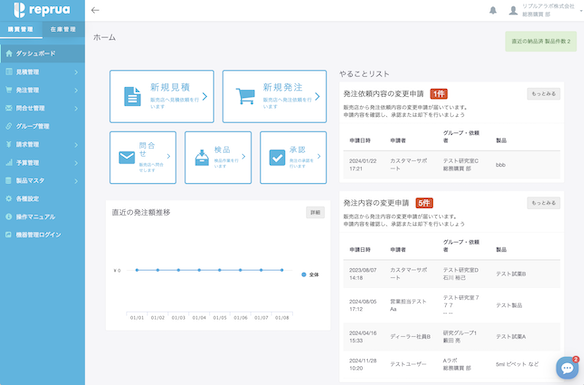Screen dimensions: 584x385
Task: Click the 5件 count badge
Action: pyautogui.click(x=424, y=203)
